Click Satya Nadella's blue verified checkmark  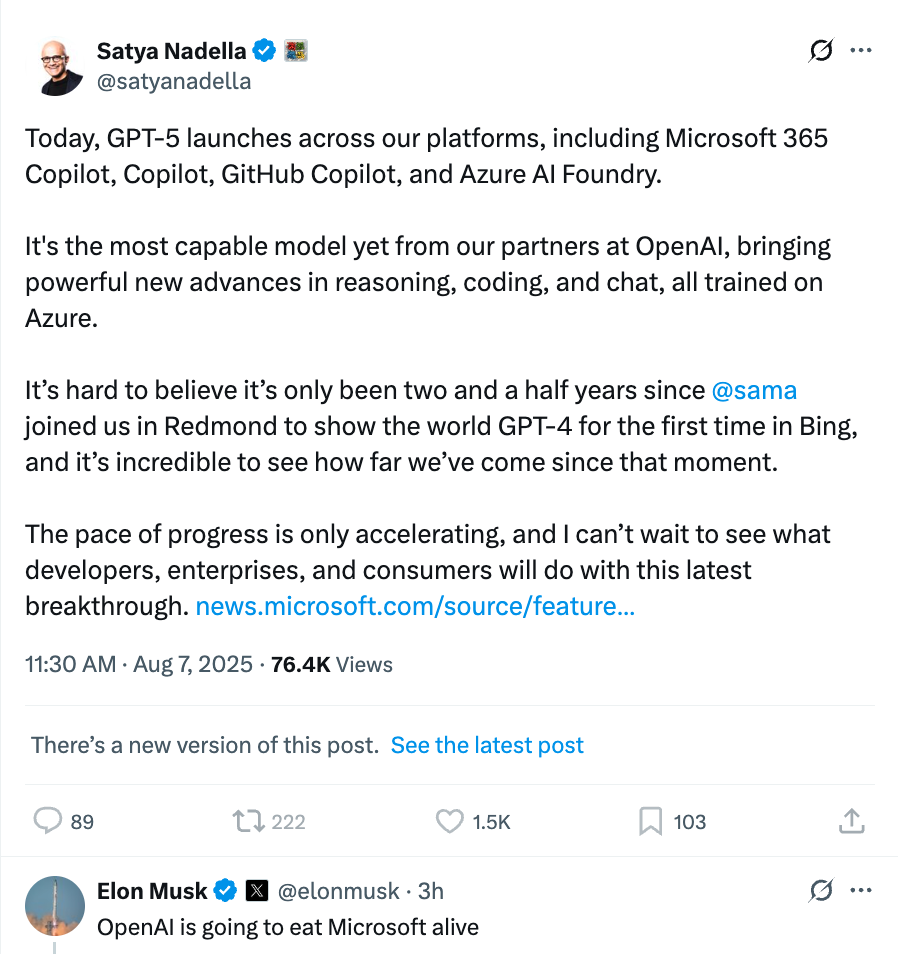tap(265, 50)
